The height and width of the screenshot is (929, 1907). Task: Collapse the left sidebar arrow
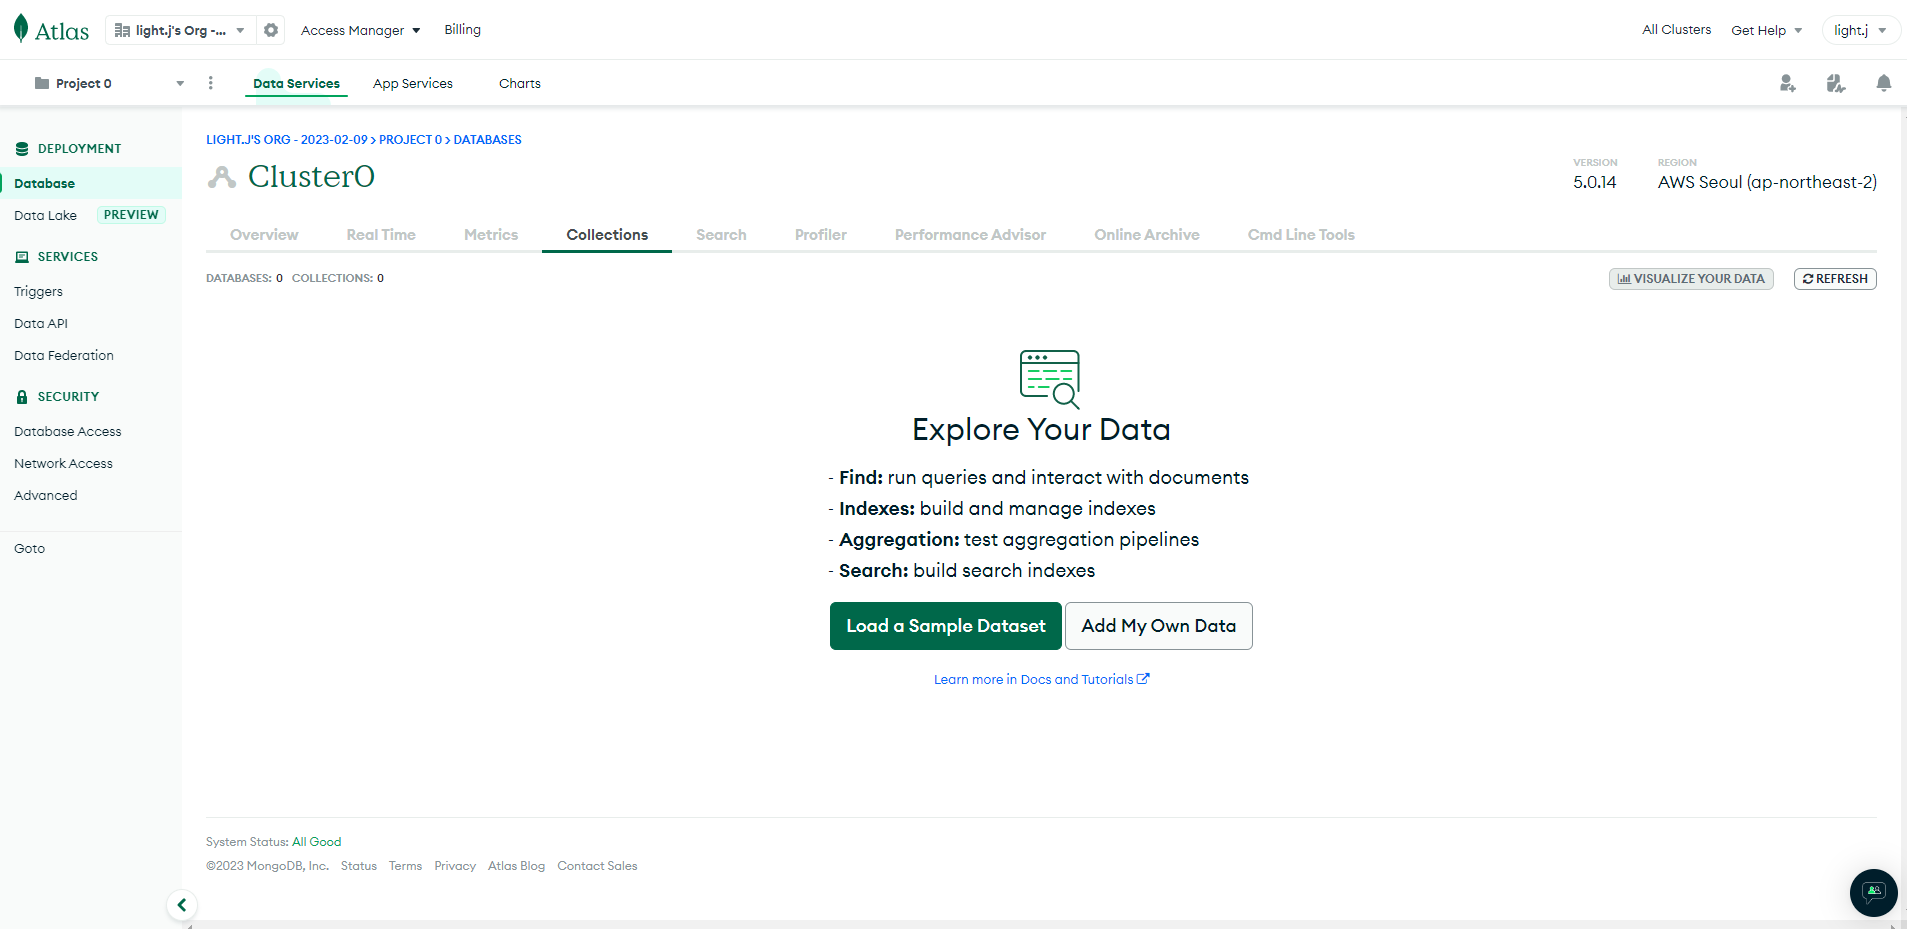pos(182,905)
